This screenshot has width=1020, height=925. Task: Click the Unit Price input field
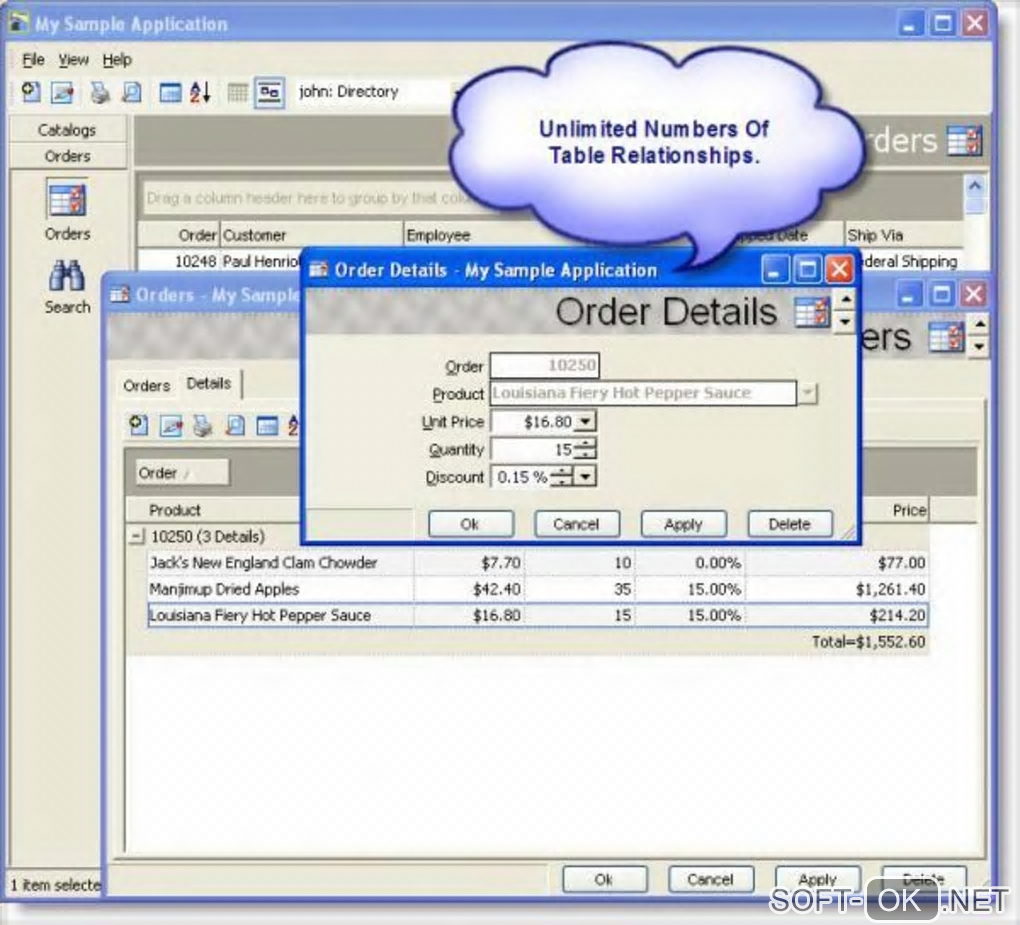[533, 422]
